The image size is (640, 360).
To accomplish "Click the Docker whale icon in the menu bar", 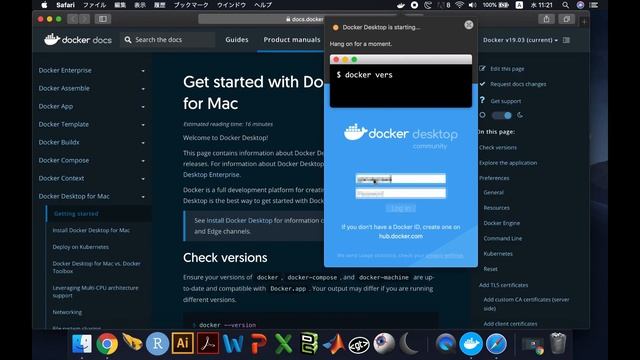I will [x=400, y=5].
